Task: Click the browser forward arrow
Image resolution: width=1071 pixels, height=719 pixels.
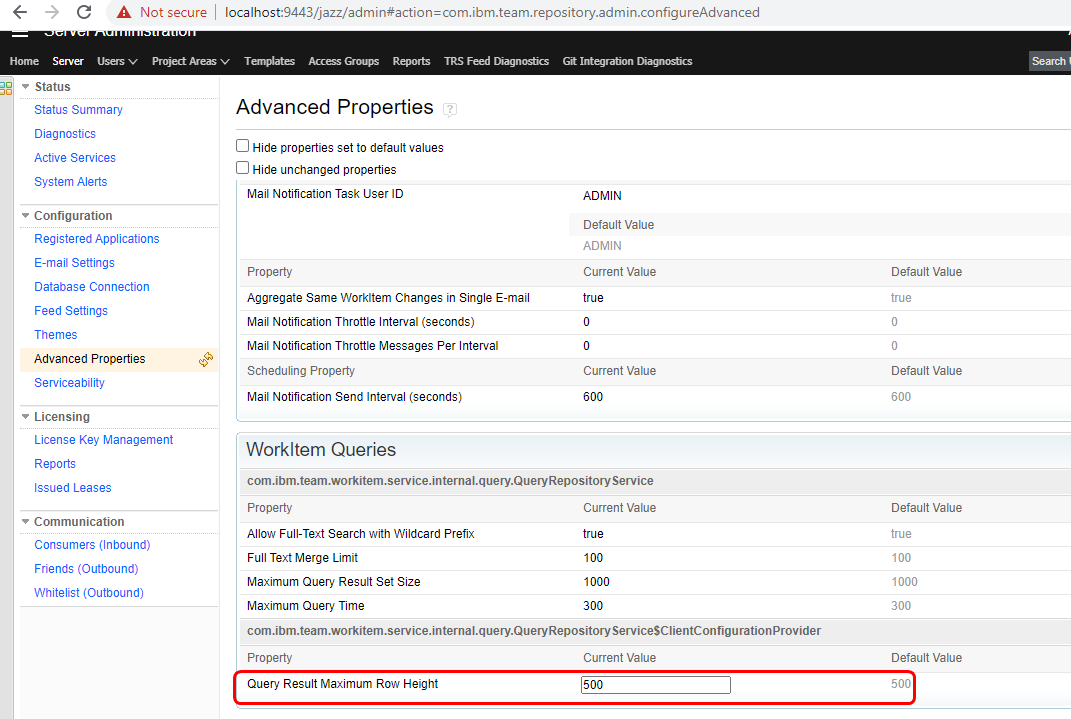Action: point(52,13)
